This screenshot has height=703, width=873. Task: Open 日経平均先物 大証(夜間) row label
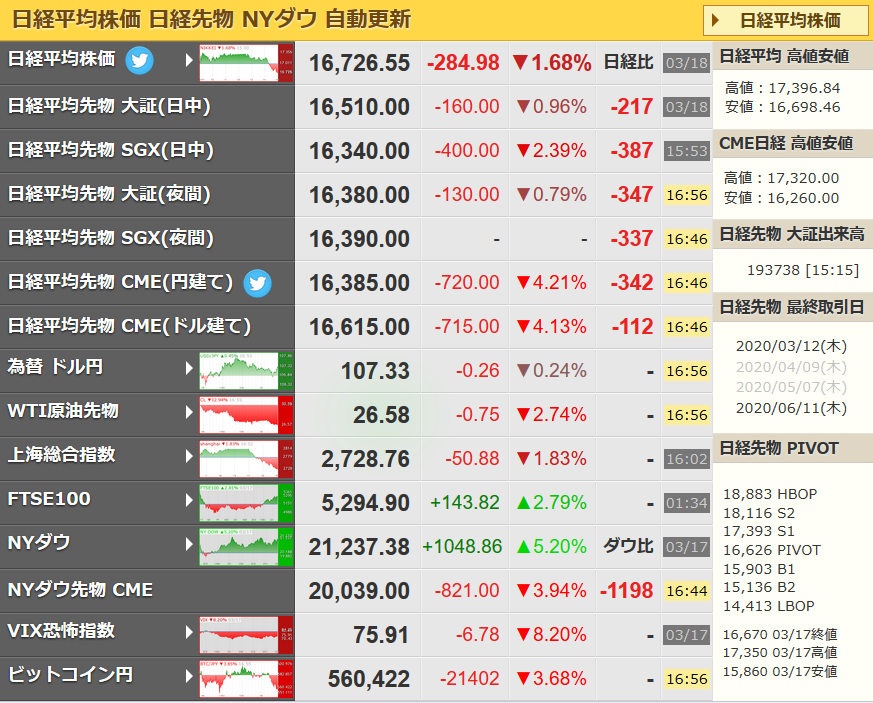[109, 194]
